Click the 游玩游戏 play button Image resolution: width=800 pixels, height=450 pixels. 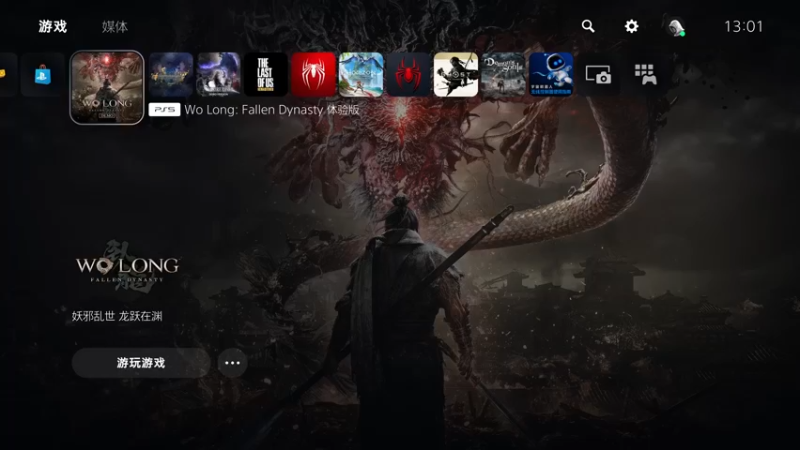click(x=141, y=363)
